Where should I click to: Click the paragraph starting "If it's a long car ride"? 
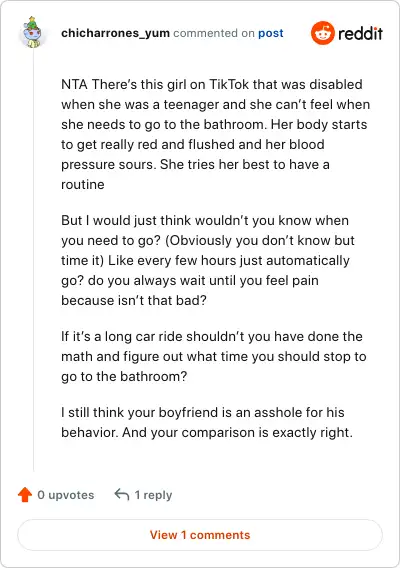pos(214,356)
